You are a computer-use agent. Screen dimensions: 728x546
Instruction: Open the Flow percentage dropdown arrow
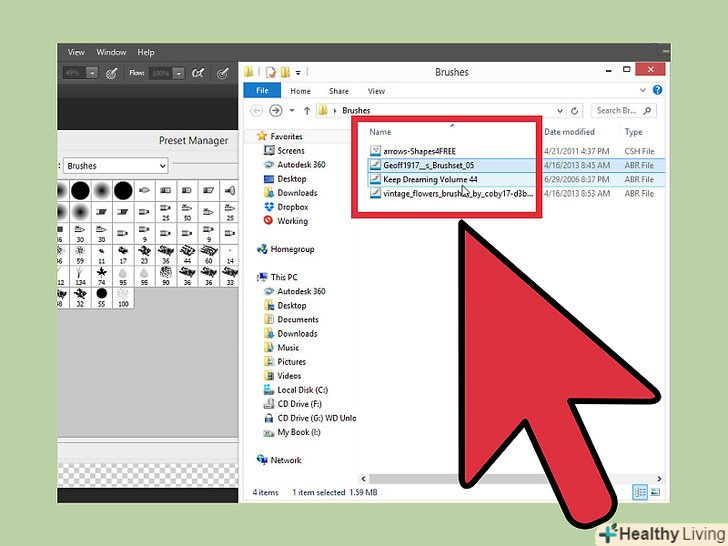pyautogui.click(x=179, y=73)
